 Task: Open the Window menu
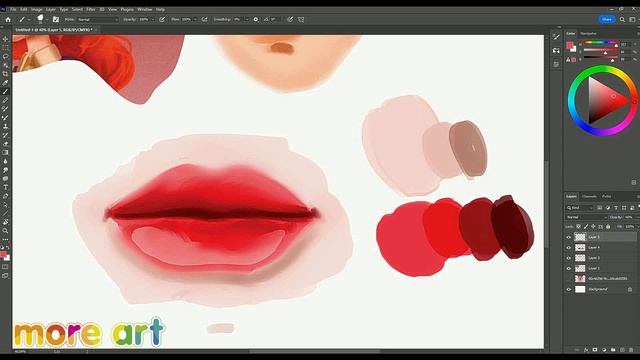[144, 9]
